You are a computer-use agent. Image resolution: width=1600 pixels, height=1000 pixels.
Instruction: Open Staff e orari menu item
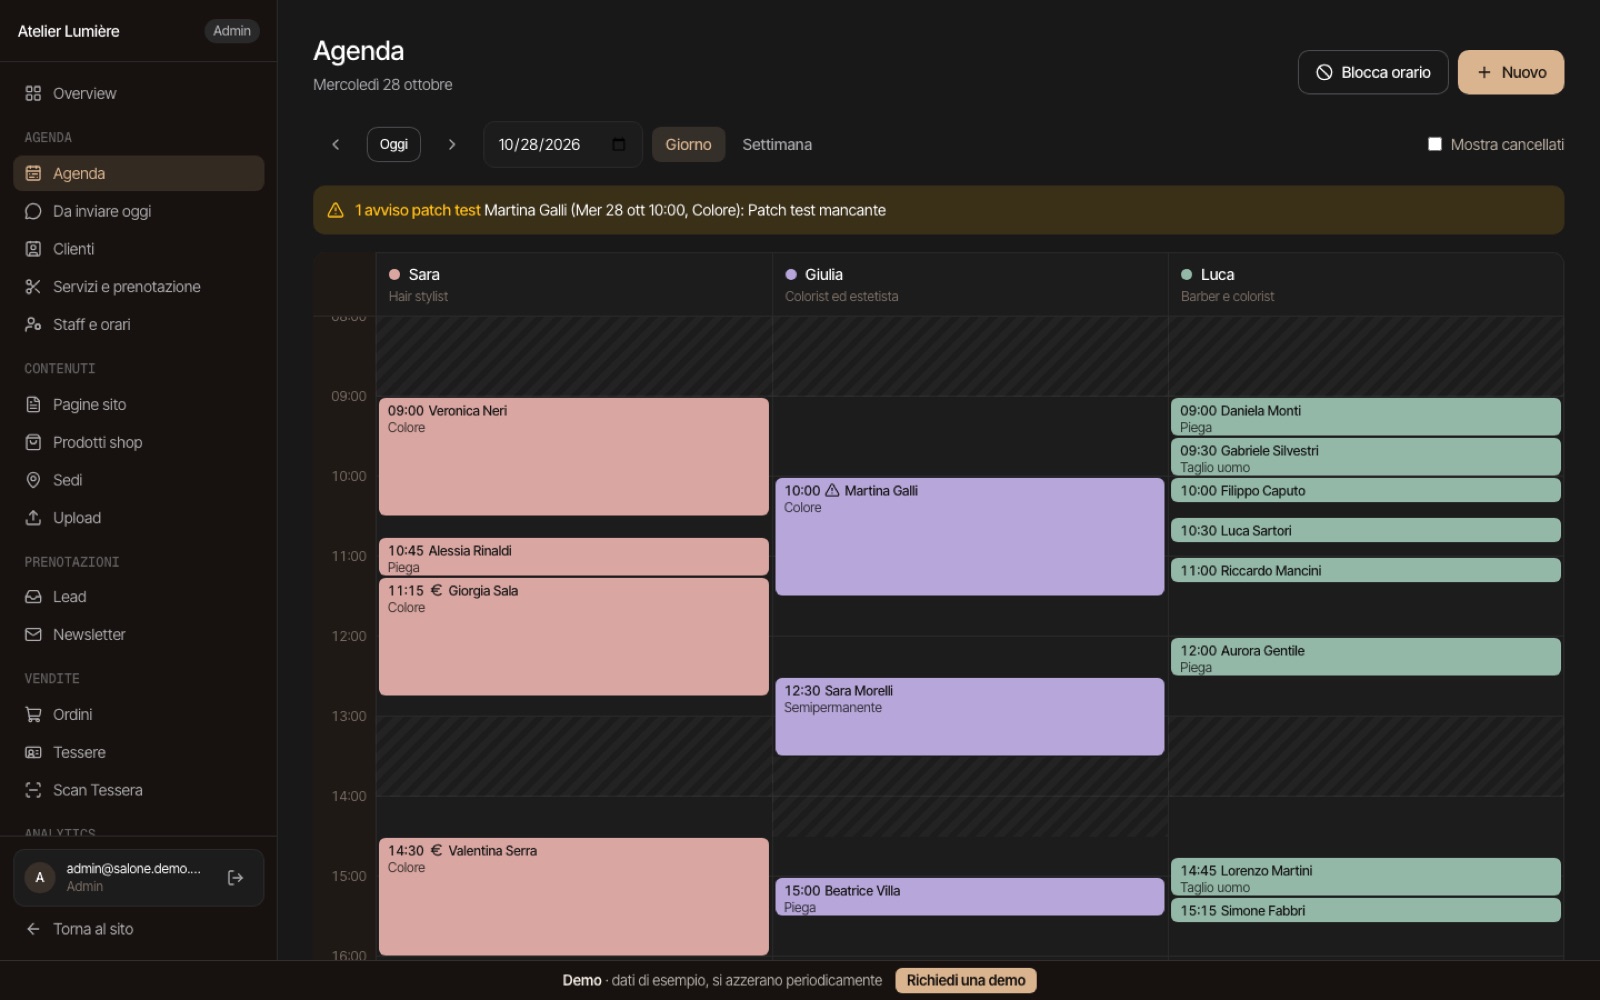(x=139, y=325)
